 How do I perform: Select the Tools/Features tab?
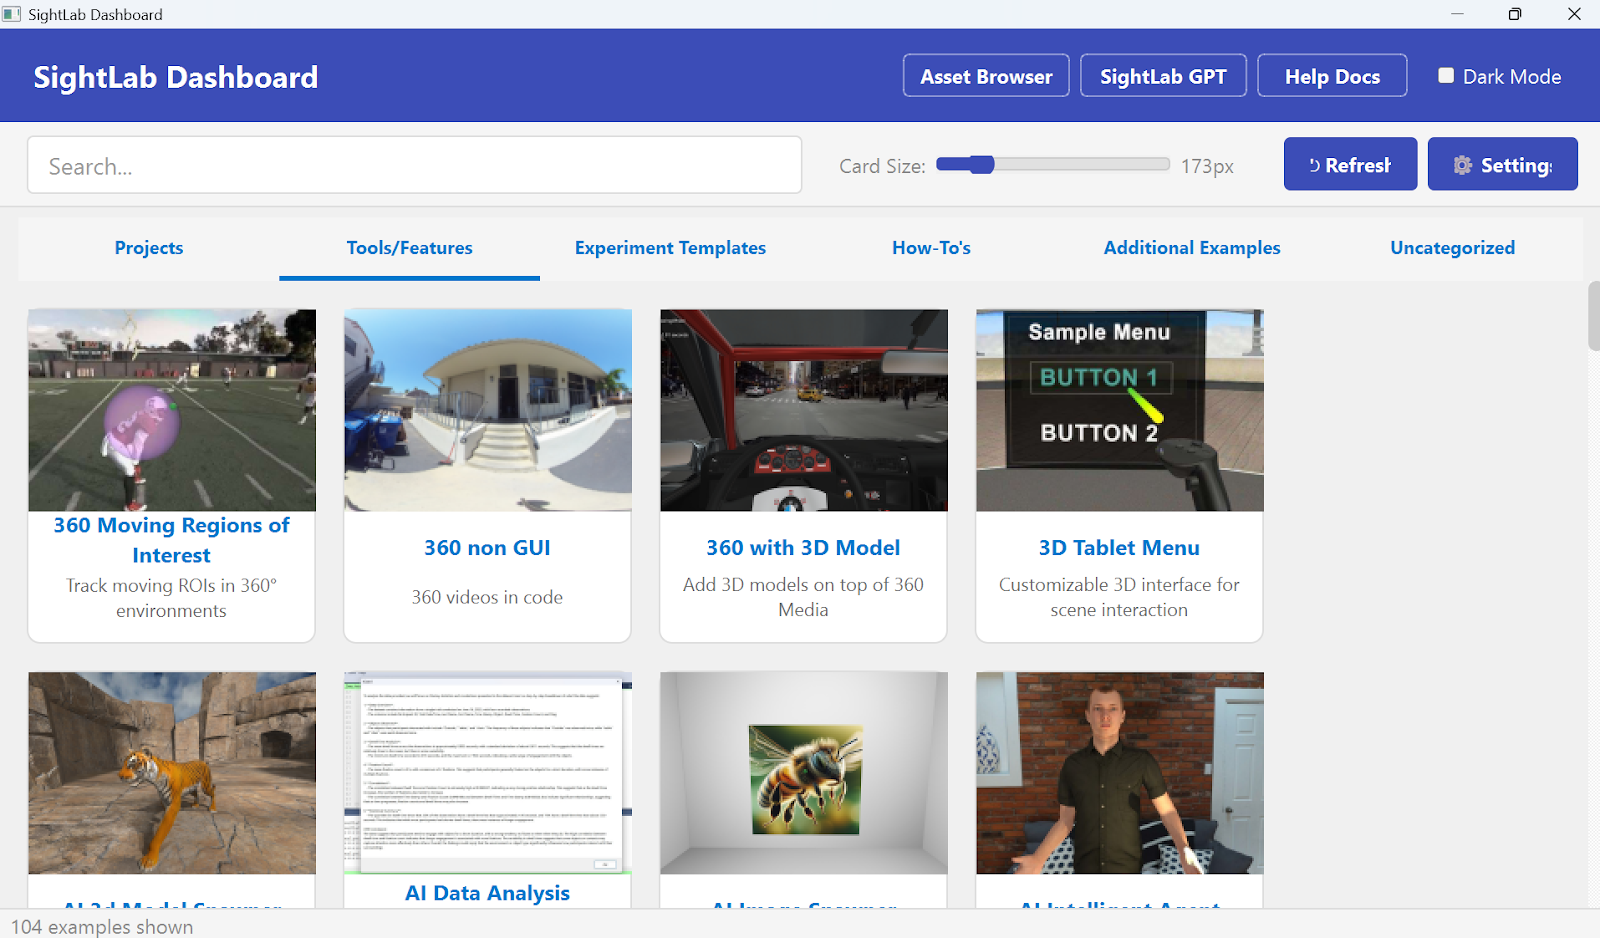[x=409, y=248]
